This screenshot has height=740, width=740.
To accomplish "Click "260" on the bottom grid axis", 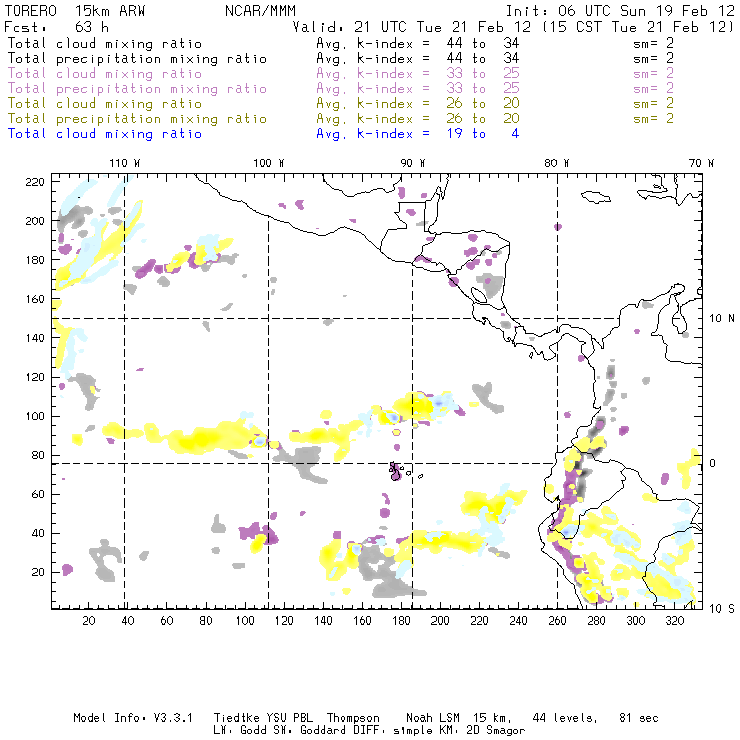I will click(x=557, y=621).
